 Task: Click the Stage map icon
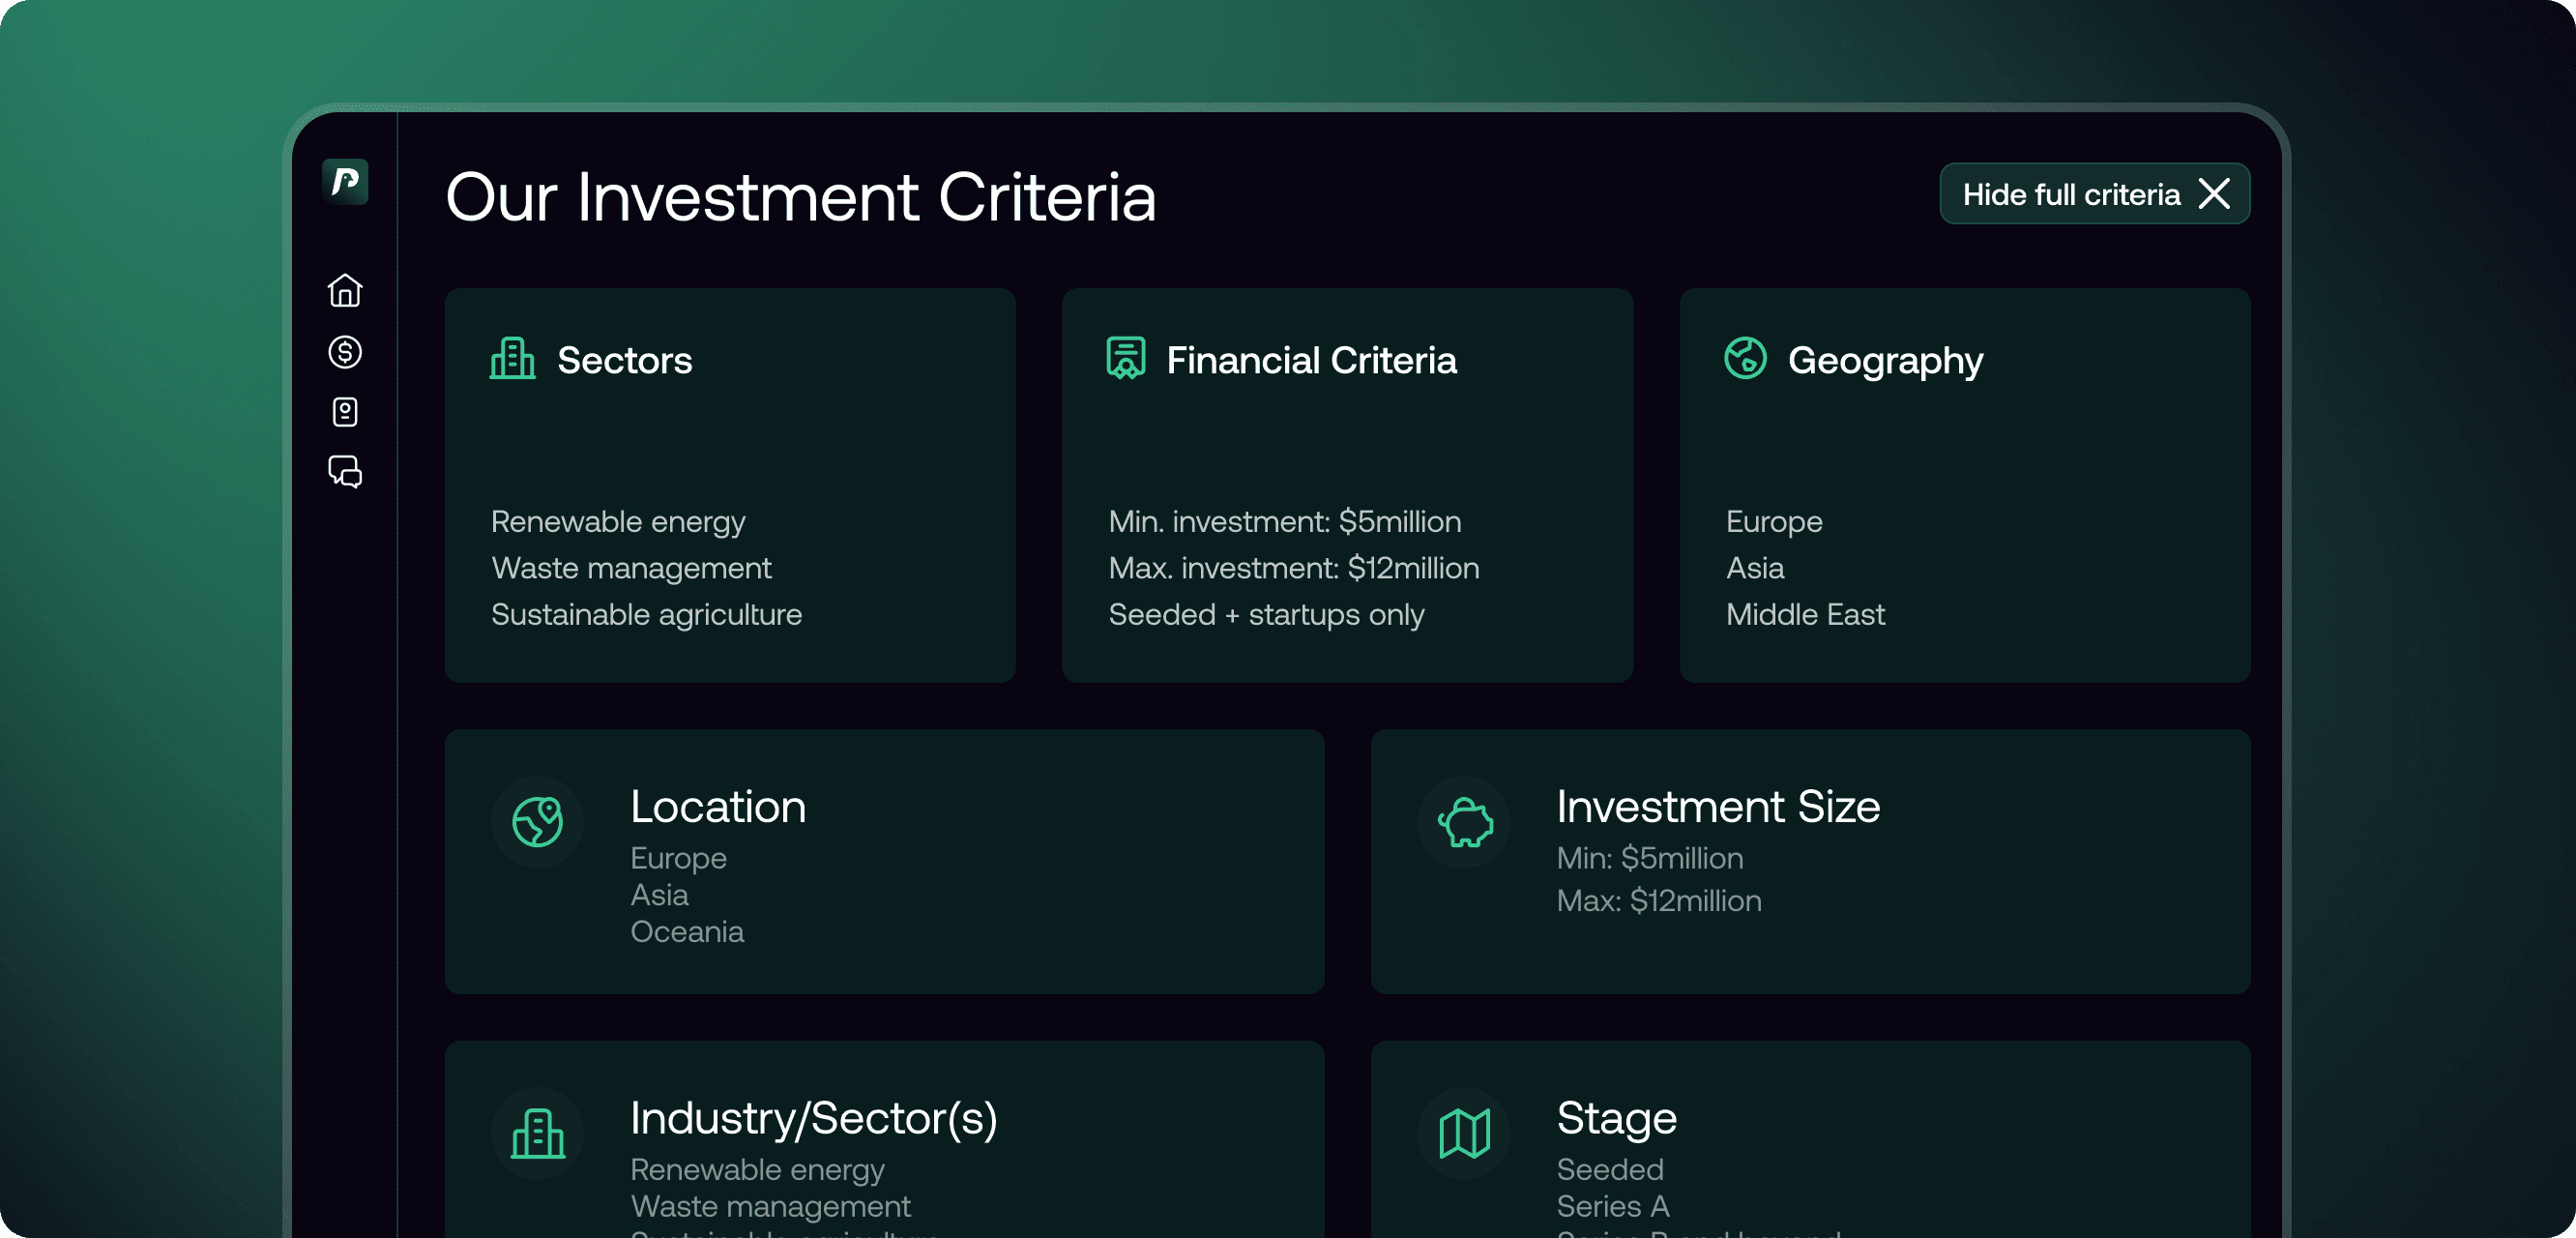point(1464,1133)
